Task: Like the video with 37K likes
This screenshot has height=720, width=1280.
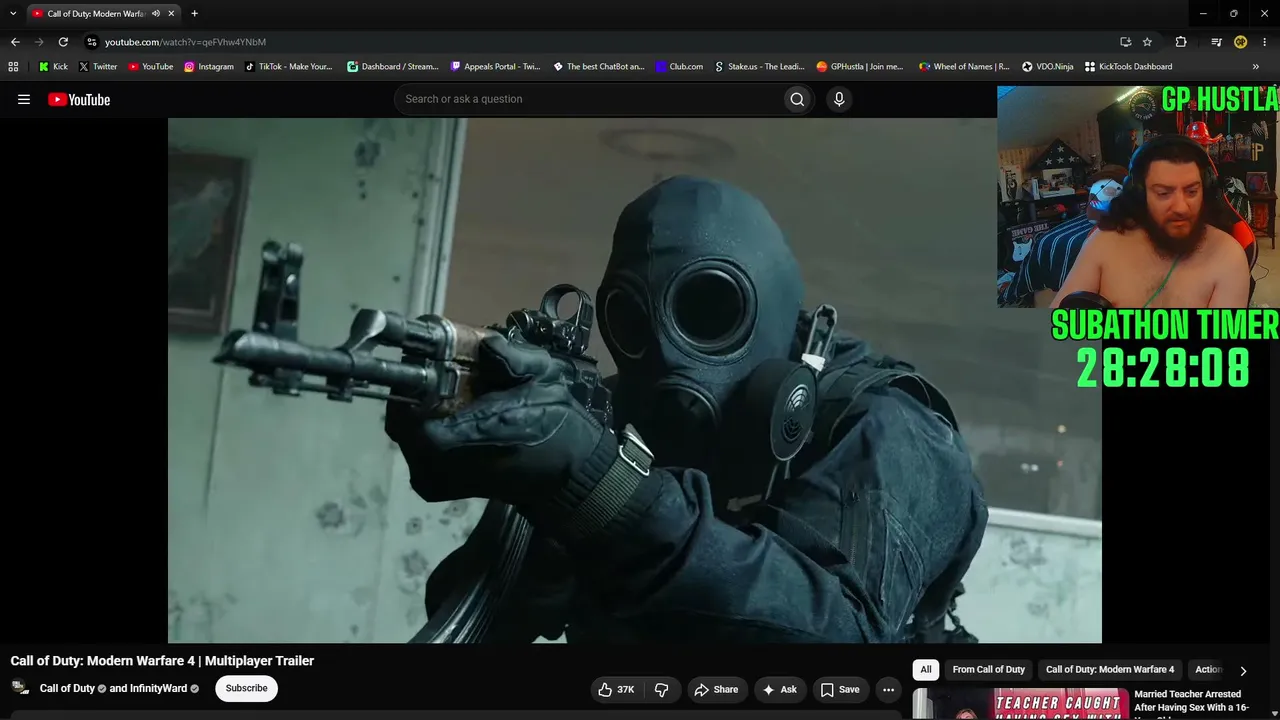Action: [x=616, y=689]
